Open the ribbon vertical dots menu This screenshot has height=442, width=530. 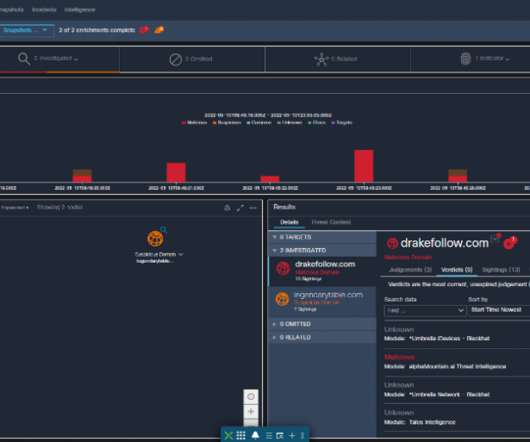pyautogui.click(x=303, y=436)
